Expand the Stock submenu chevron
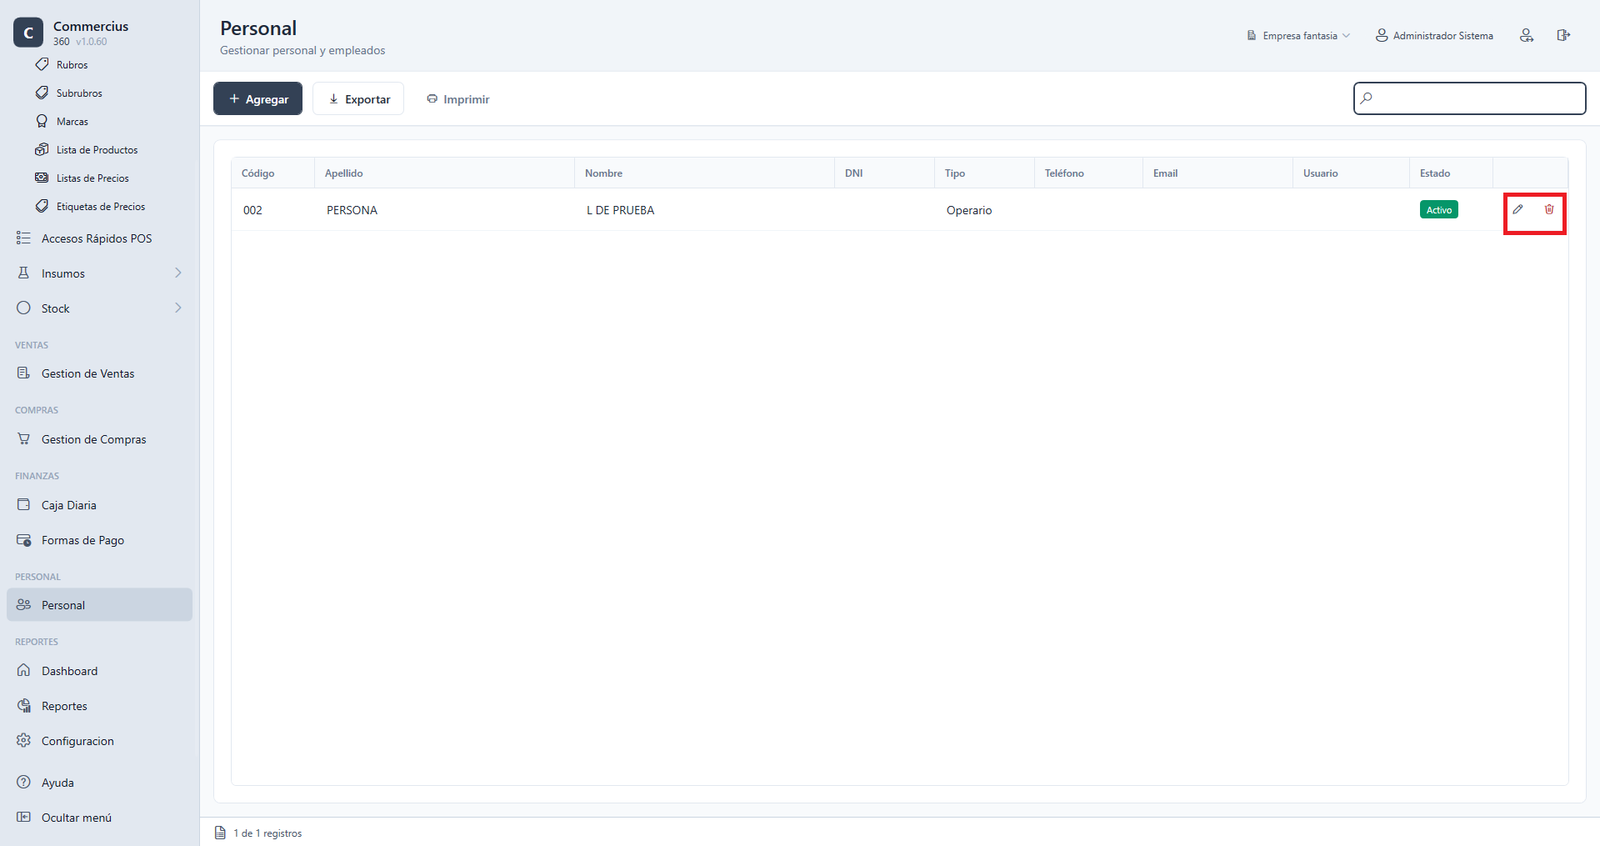Image resolution: width=1600 pixels, height=846 pixels. pos(178,308)
